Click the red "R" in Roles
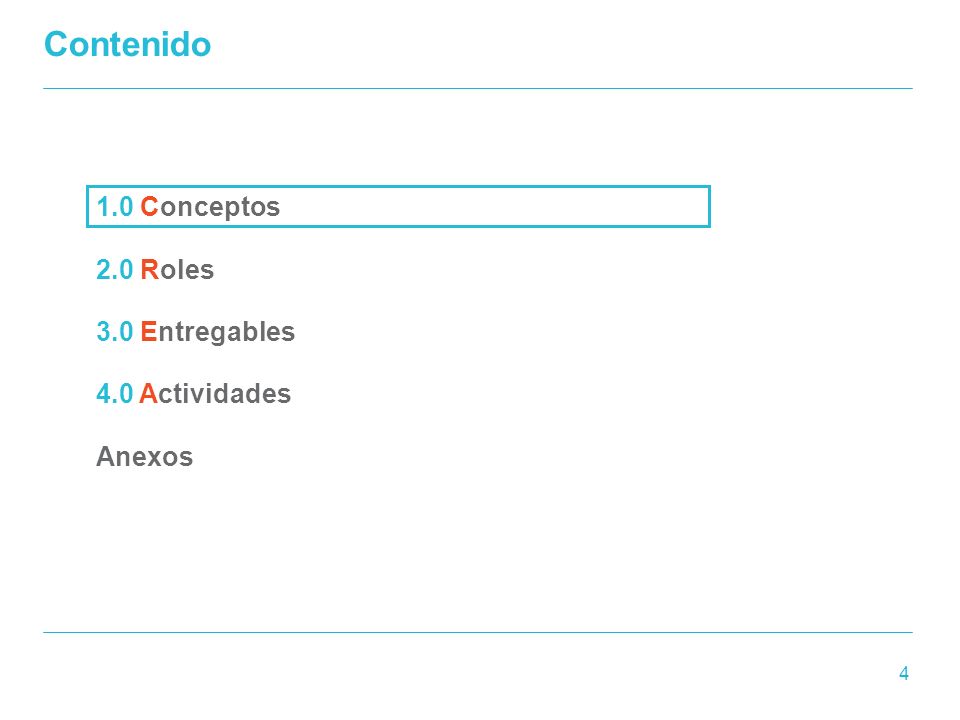 [149, 269]
